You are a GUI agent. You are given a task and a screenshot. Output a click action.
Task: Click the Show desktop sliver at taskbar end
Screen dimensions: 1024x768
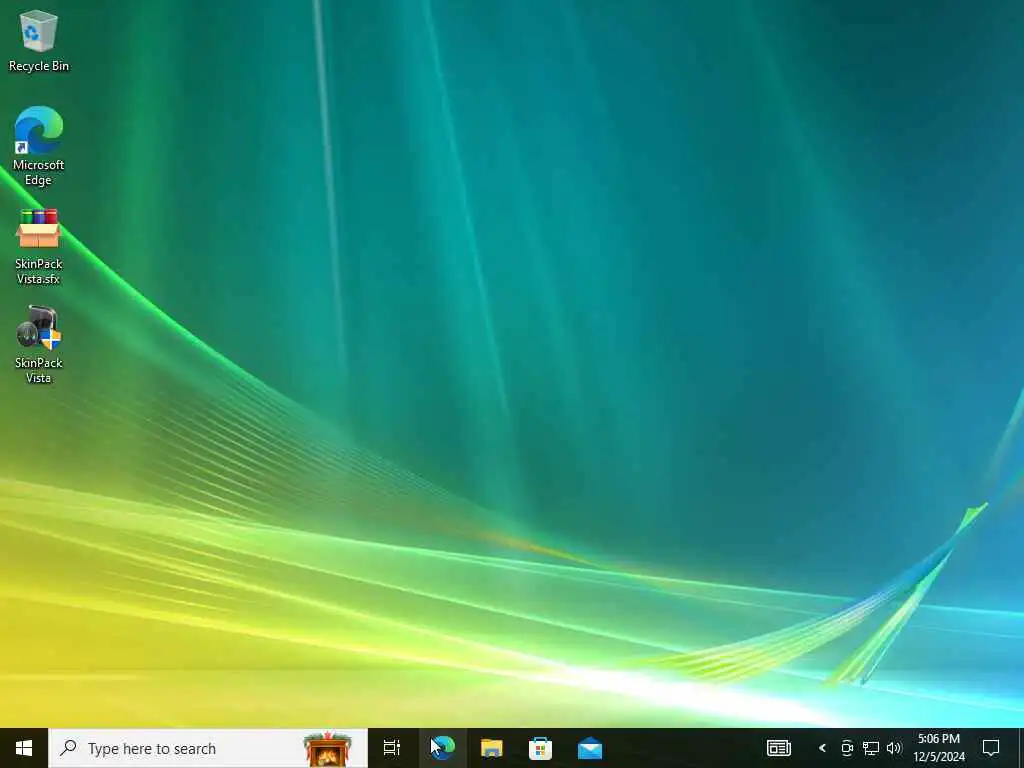point(1020,748)
